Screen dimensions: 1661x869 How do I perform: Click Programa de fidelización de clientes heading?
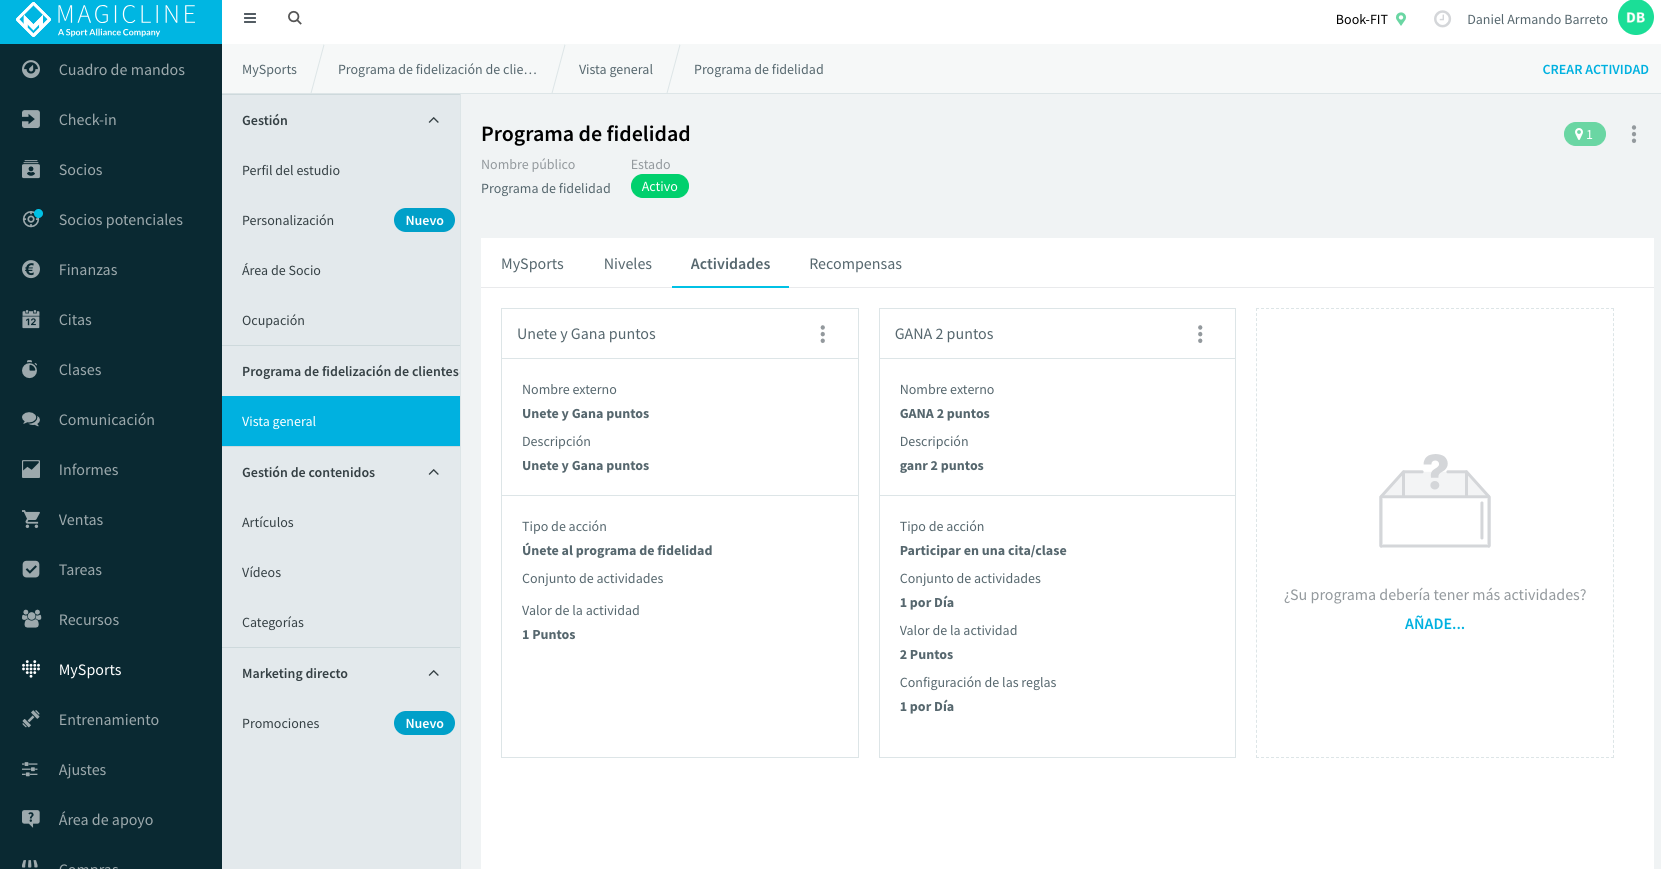click(x=350, y=371)
